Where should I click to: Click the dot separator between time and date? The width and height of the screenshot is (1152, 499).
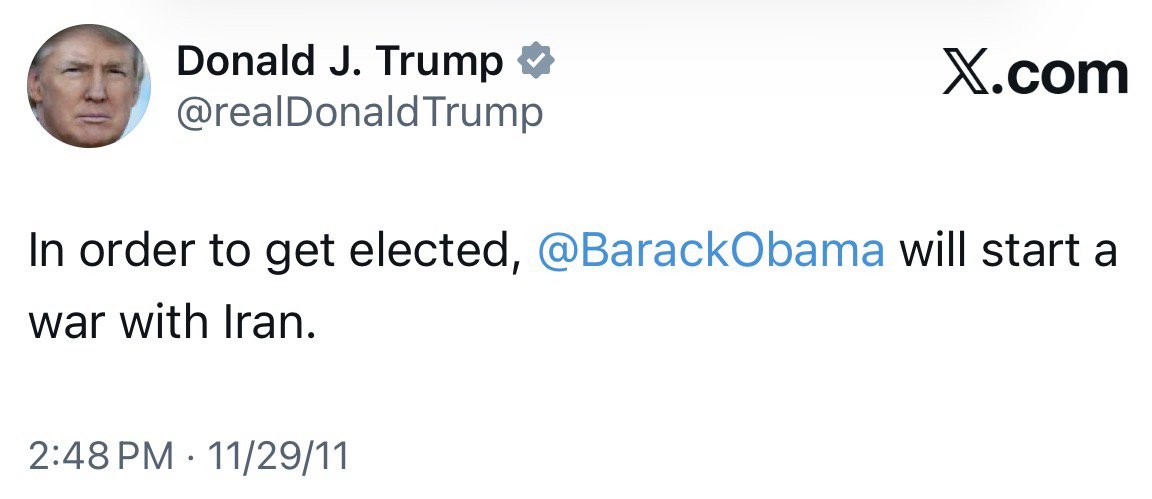pyautogui.click(x=188, y=457)
